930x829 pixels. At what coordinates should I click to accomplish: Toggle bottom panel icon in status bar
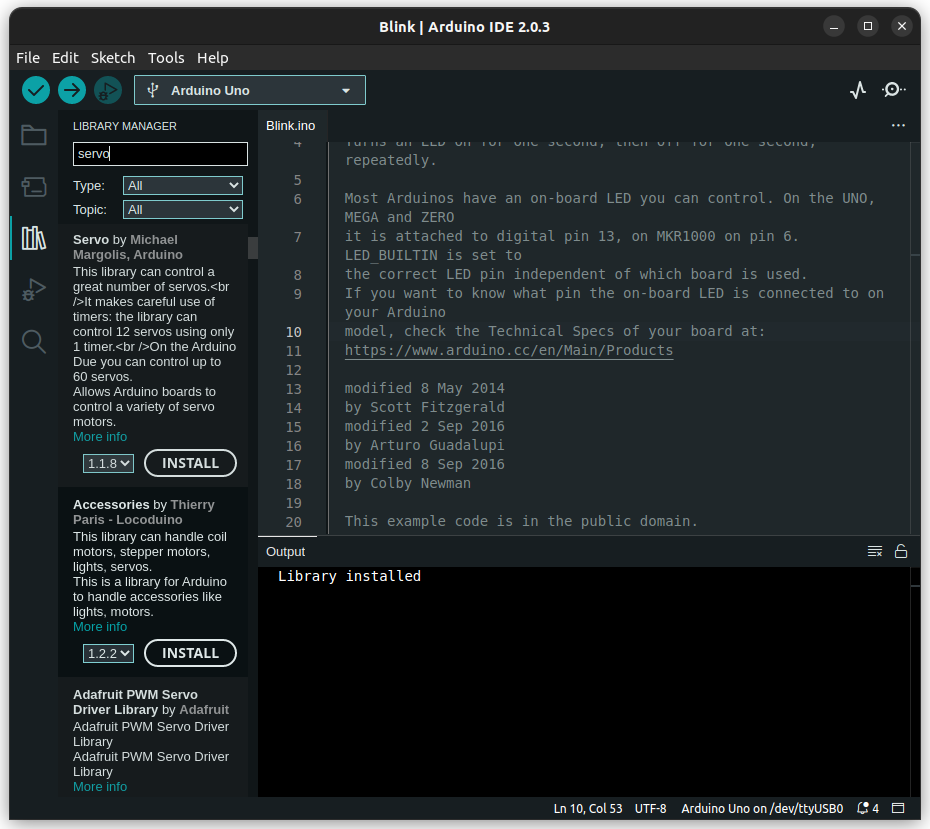click(x=898, y=808)
